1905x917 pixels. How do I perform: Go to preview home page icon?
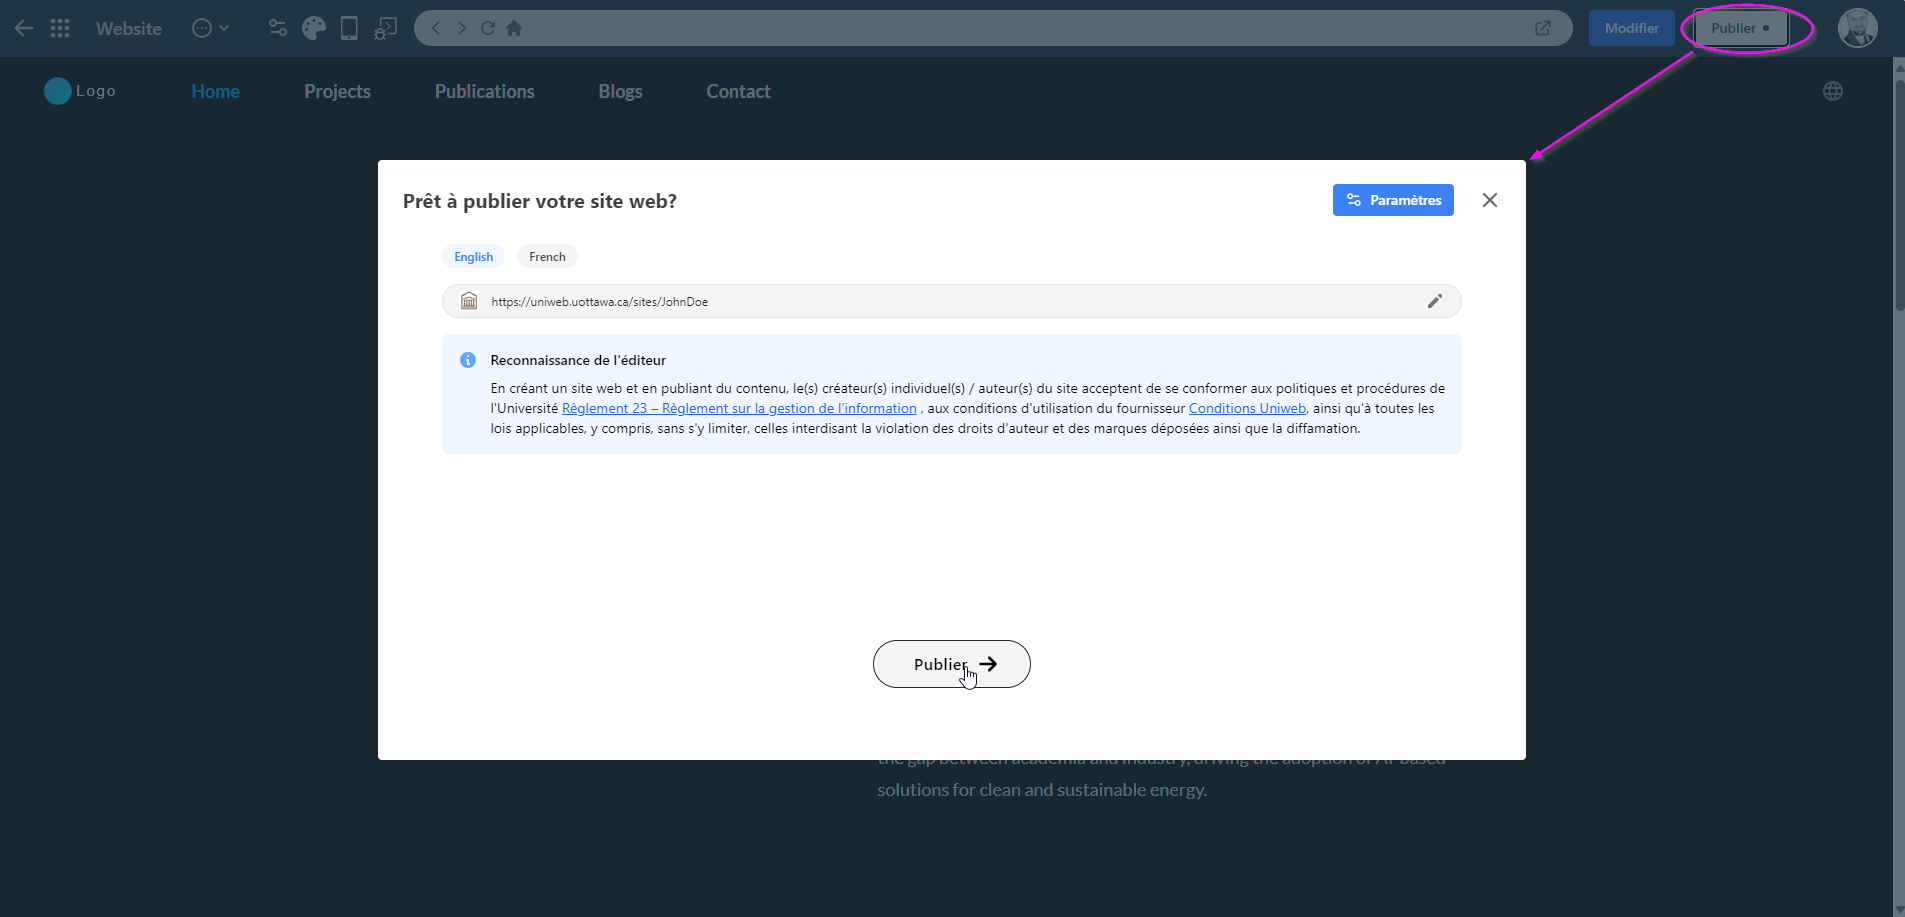pyautogui.click(x=514, y=28)
